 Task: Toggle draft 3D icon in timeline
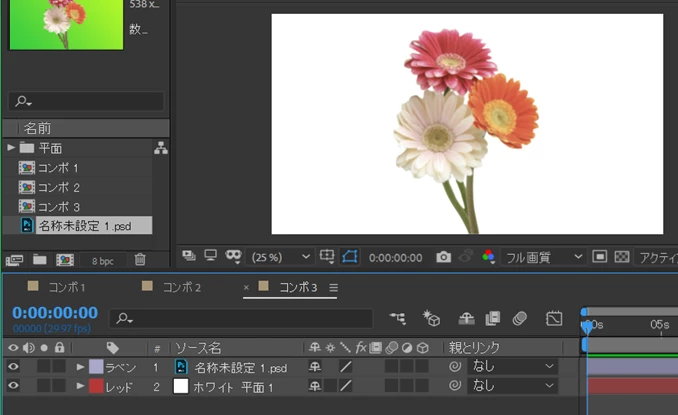click(431, 319)
